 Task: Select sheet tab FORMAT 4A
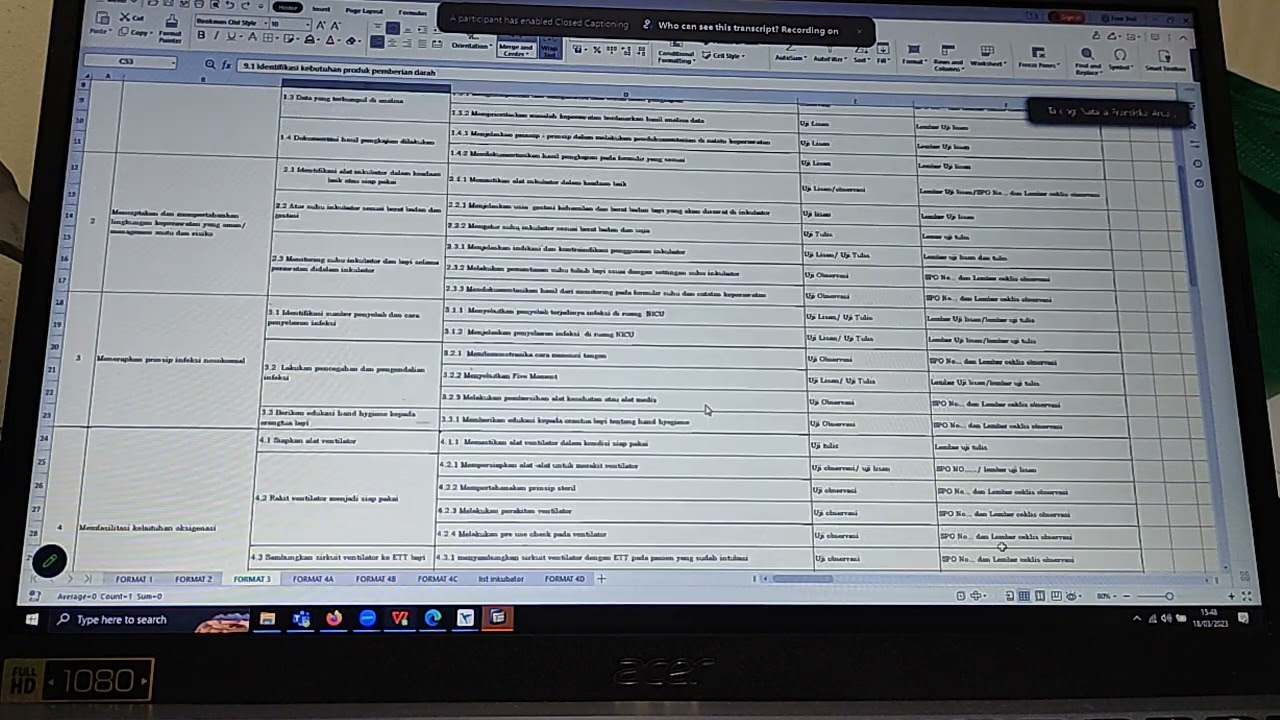click(x=313, y=579)
